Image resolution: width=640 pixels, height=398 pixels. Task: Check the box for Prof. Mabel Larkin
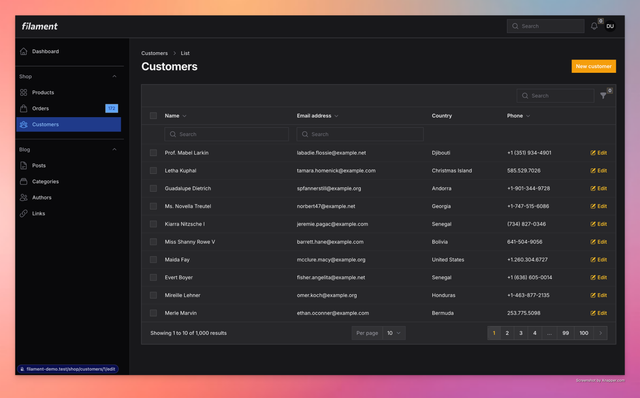click(153, 153)
